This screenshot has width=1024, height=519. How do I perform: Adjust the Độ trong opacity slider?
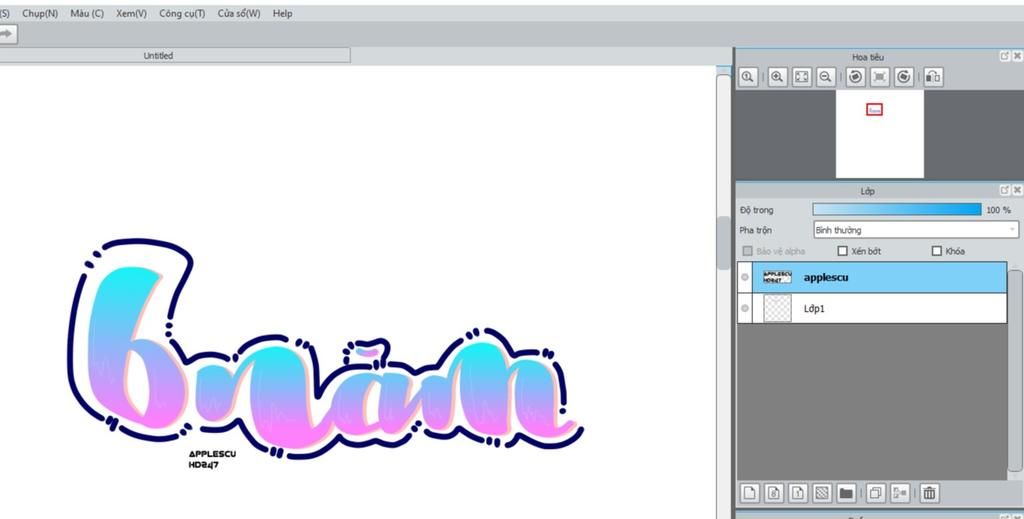[x=897, y=210]
